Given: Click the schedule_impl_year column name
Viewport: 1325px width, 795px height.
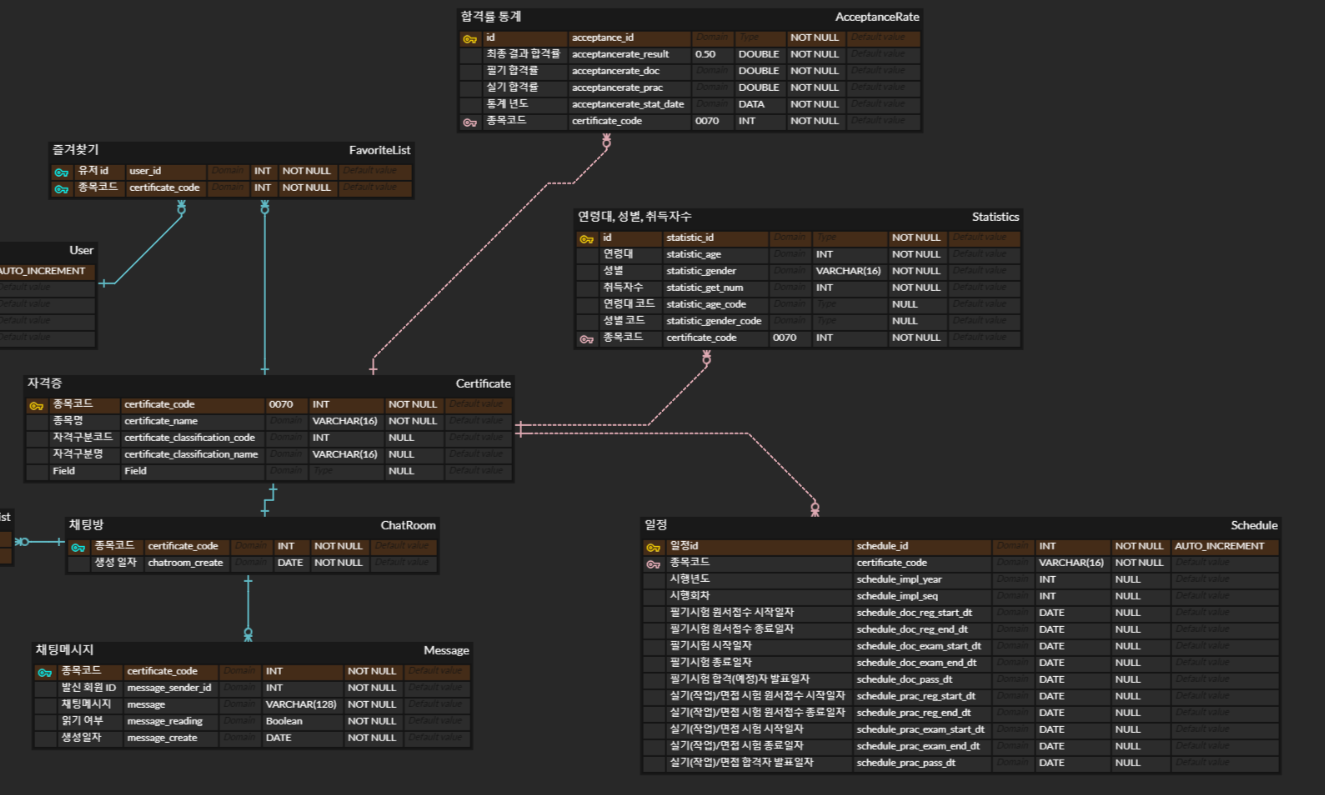Looking at the screenshot, I should 899,580.
